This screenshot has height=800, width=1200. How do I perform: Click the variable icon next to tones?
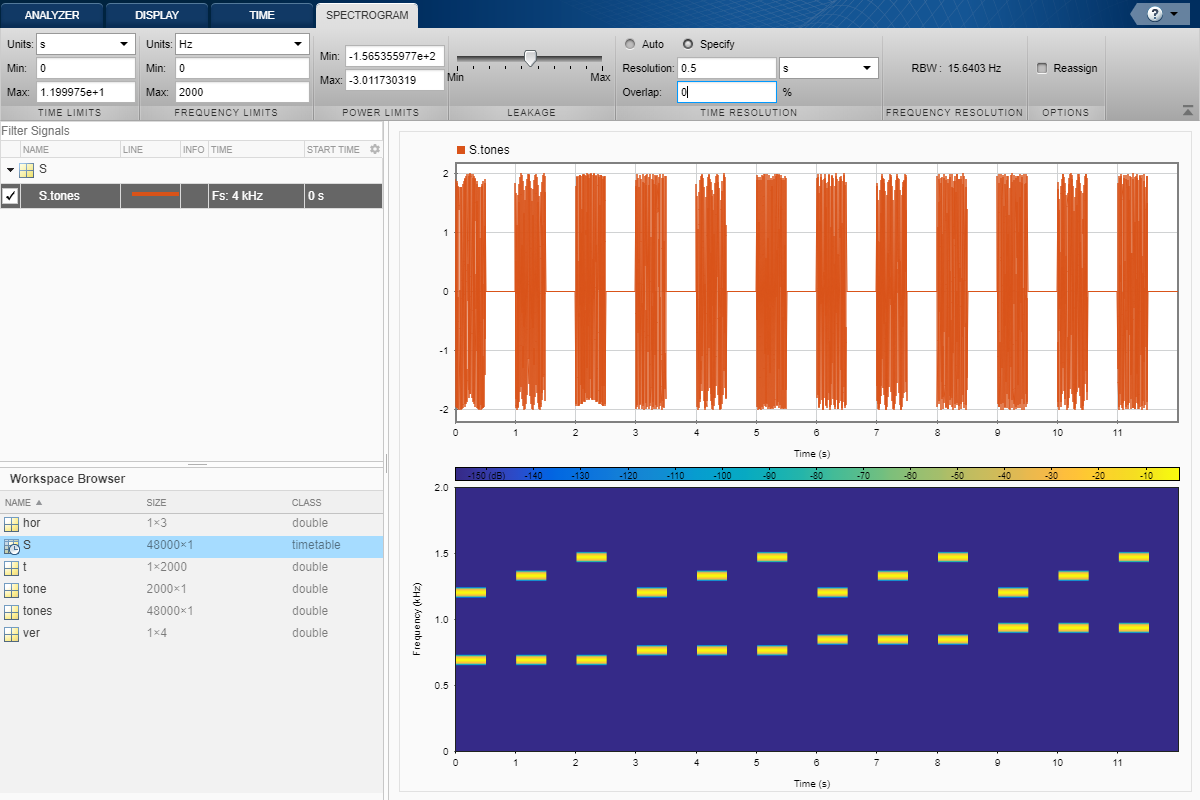[12, 612]
